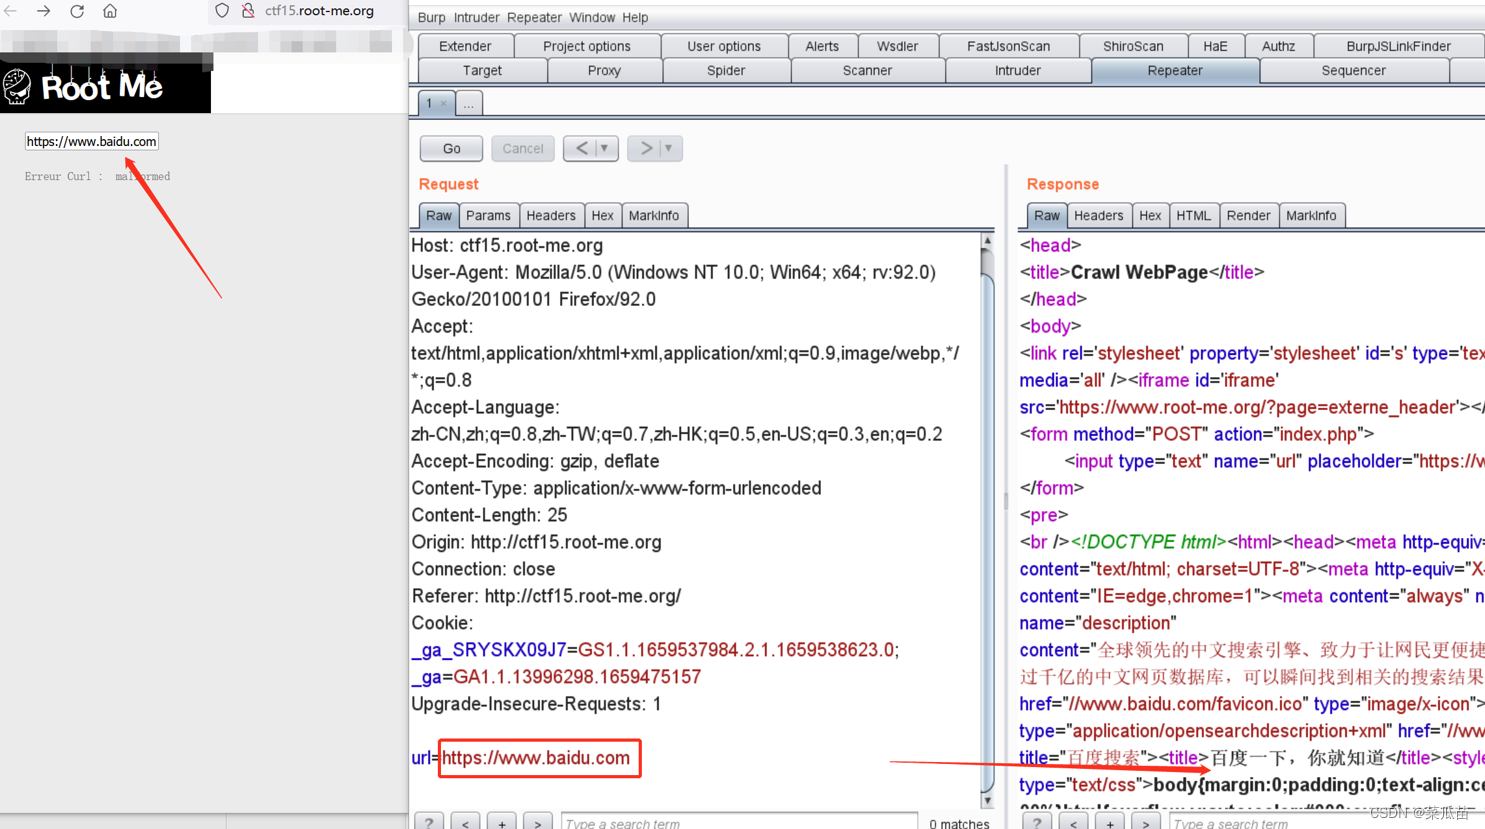
Task: Switch to the BurpJSLinkFinder tab
Action: point(1398,46)
